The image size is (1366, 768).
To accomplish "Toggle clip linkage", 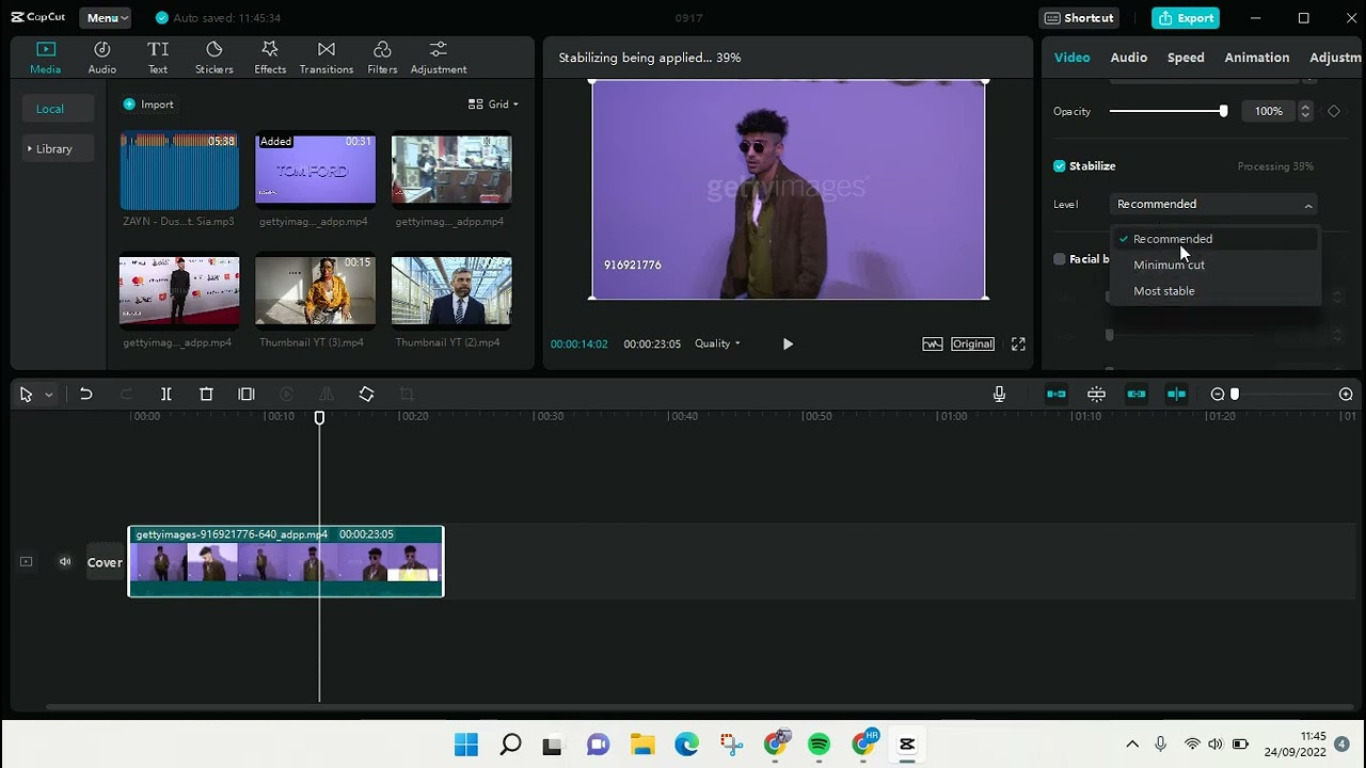I will click(x=1136, y=394).
